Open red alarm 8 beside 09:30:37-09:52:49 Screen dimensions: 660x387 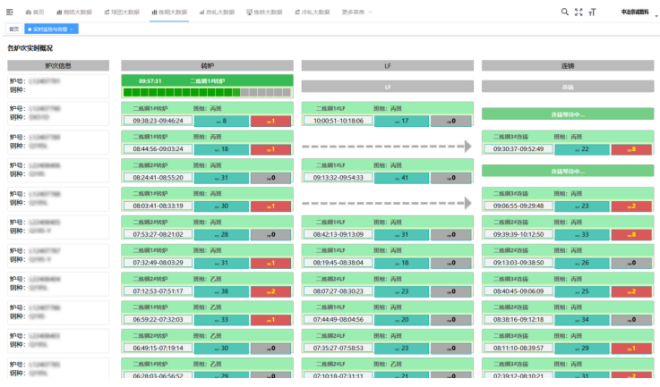[x=631, y=149]
